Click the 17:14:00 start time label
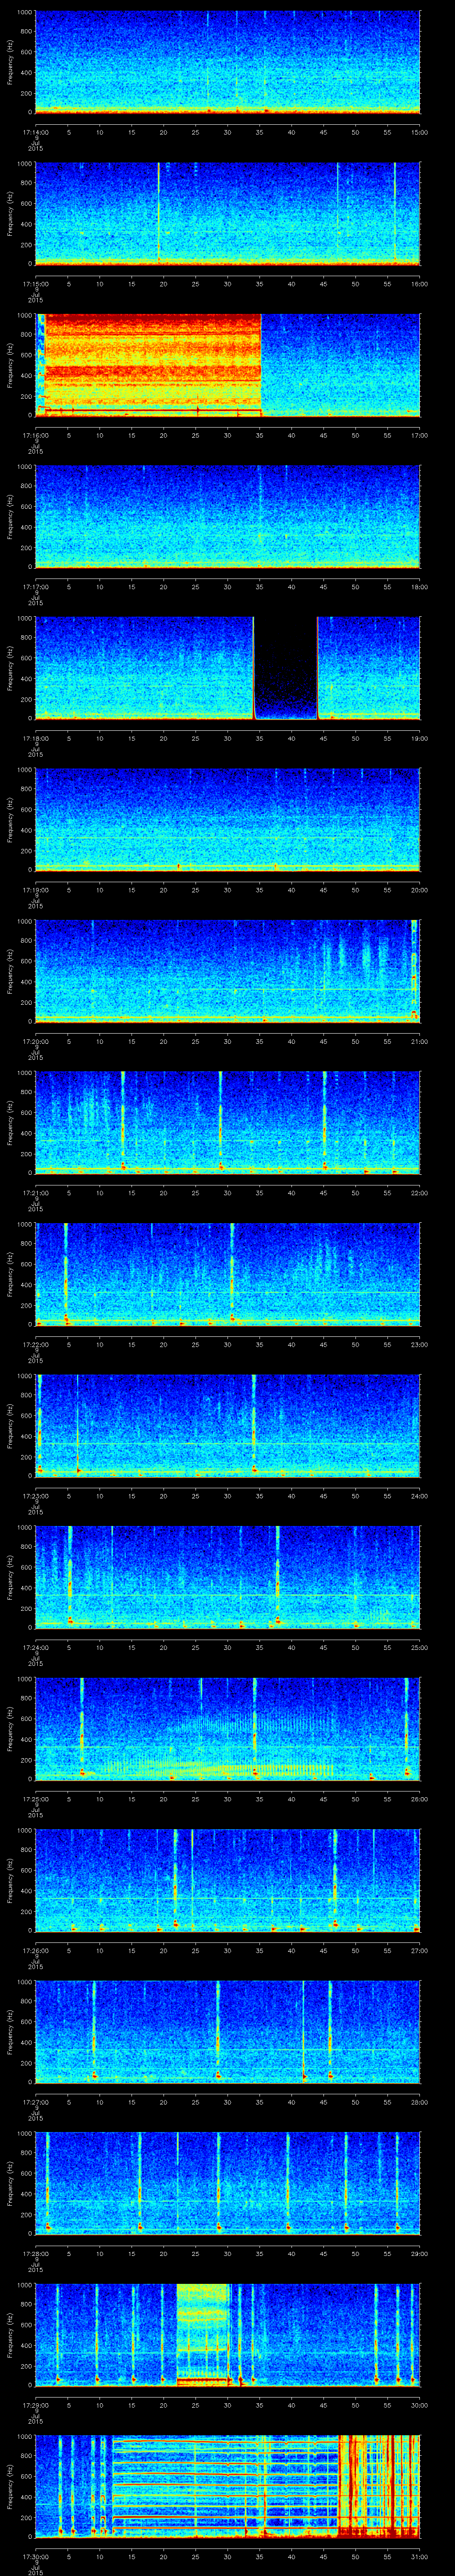 [35, 131]
